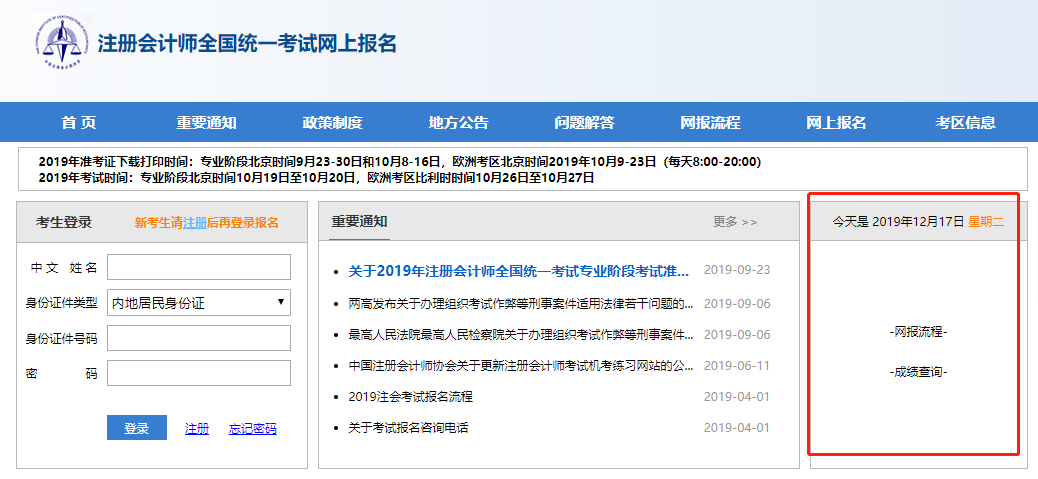Click into the 密码 input field

pos(198,373)
